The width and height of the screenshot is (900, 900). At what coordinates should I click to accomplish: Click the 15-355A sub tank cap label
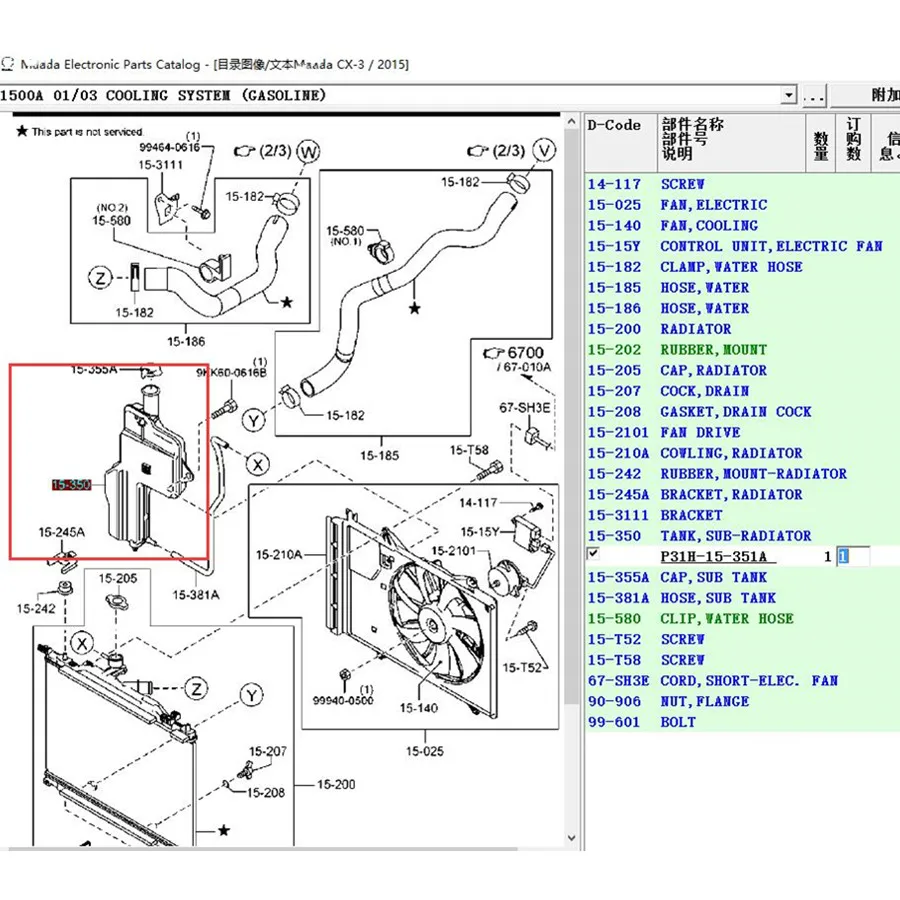94,369
